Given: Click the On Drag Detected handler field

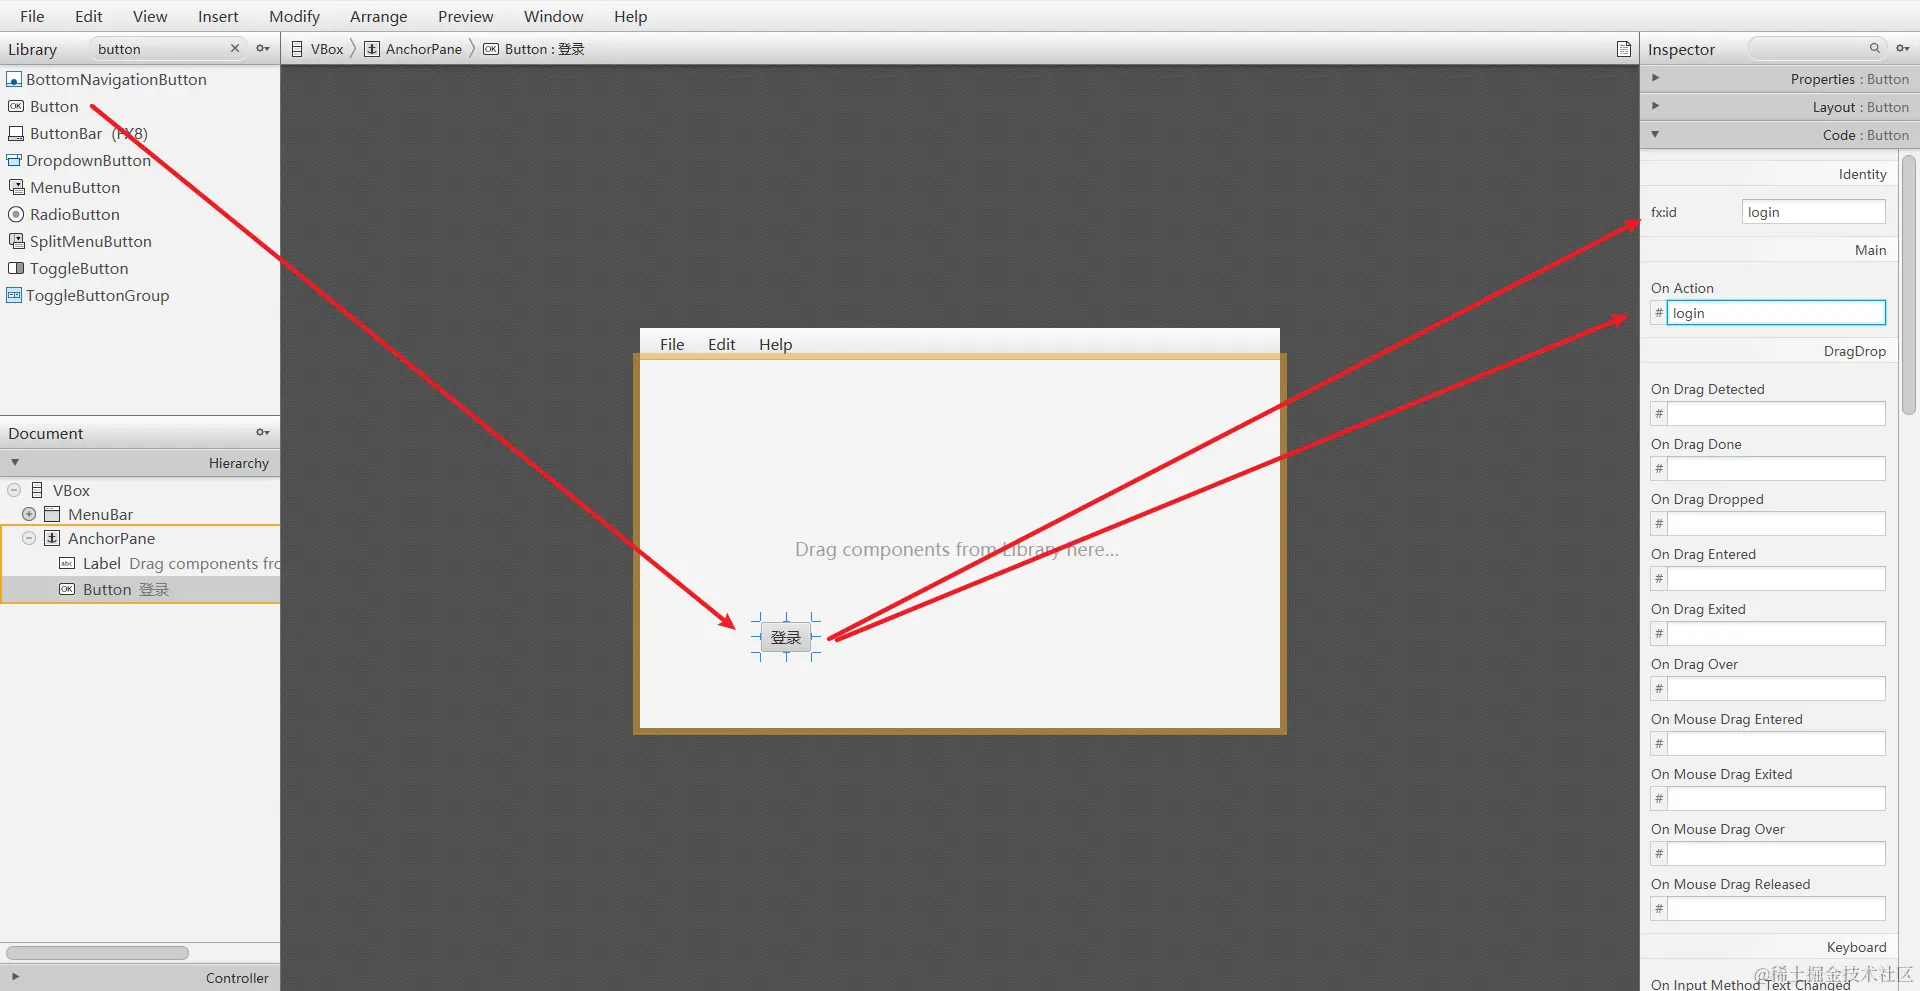Looking at the screenshot, I should (x=1775, y=413).
